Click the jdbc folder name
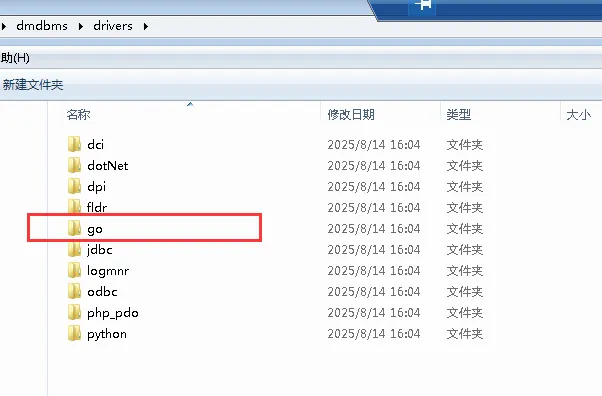This screenshot has height=396, width=602. [x=99, y=250]
